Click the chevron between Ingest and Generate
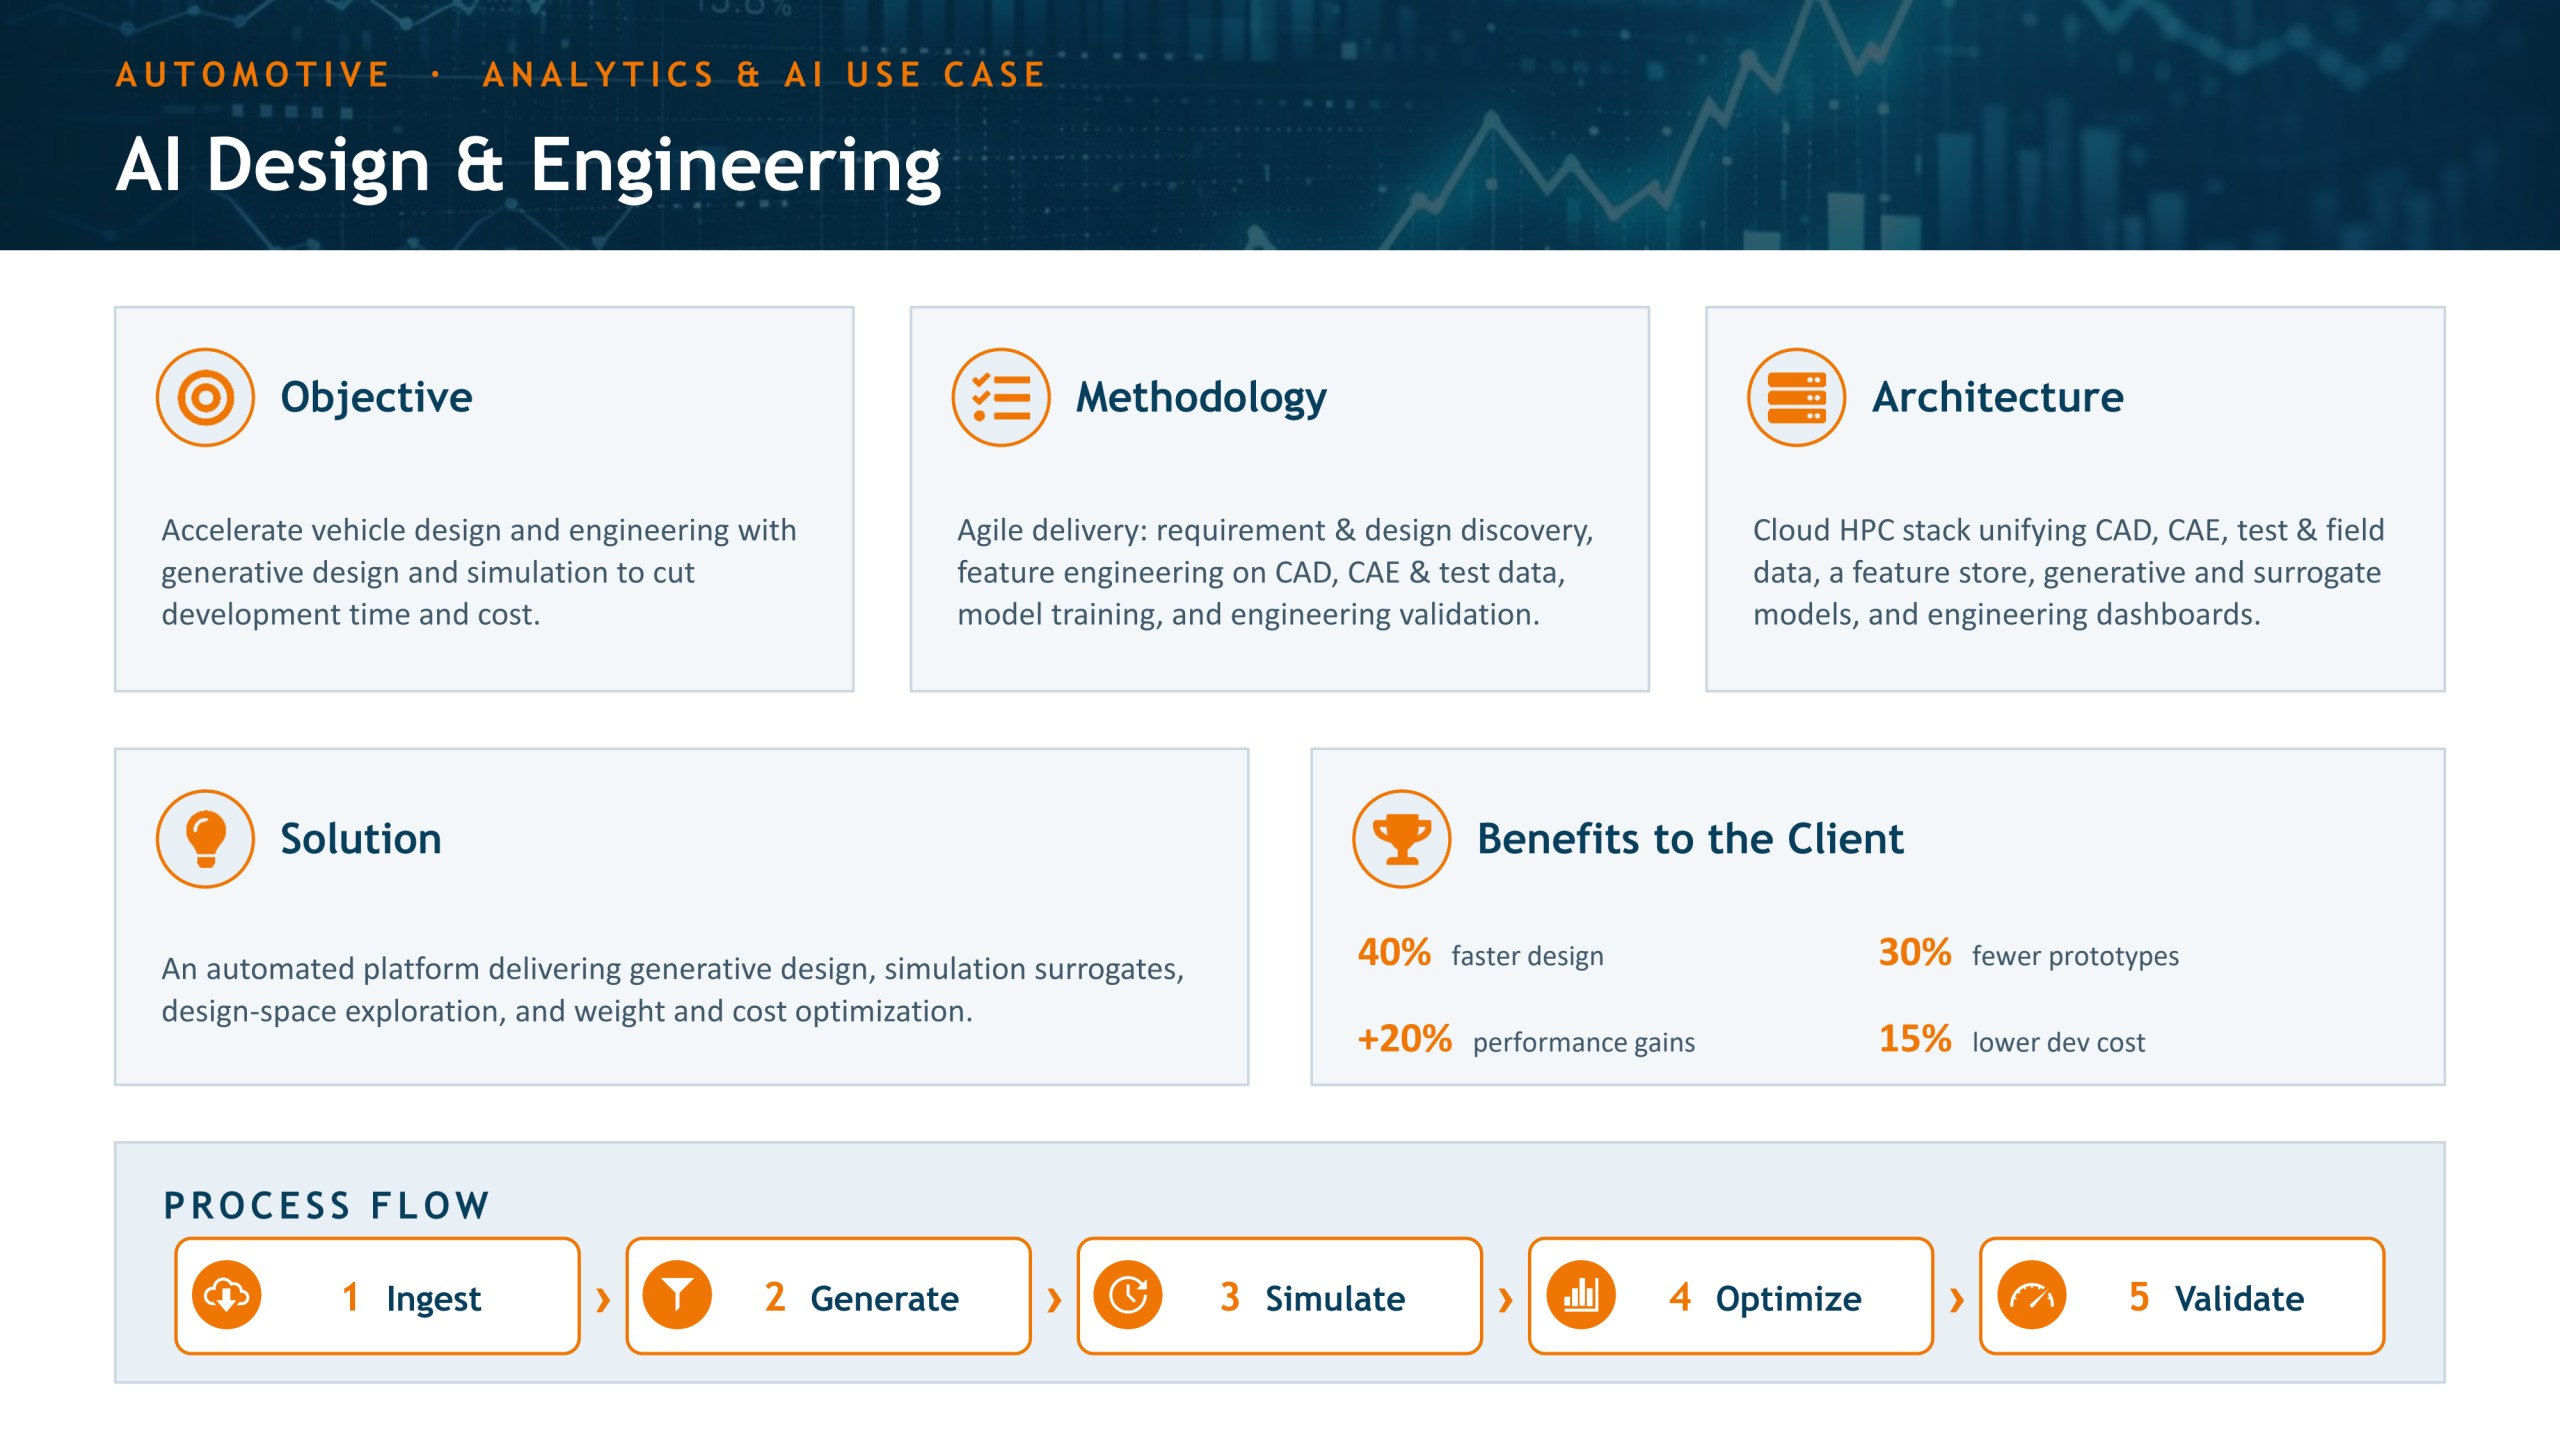The height and width of the screenshot is (1440, 2560). click(603, 1300)
